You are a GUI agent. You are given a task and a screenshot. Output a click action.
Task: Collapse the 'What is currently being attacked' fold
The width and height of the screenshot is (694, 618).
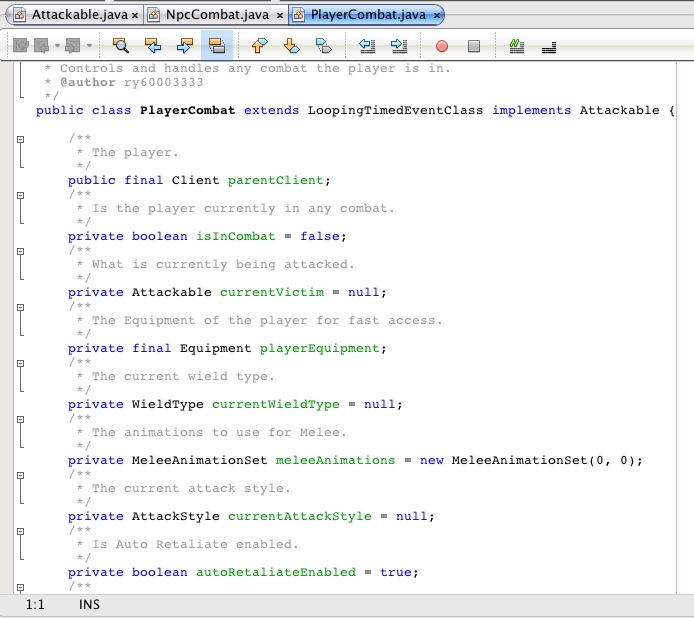click(20, 251)
